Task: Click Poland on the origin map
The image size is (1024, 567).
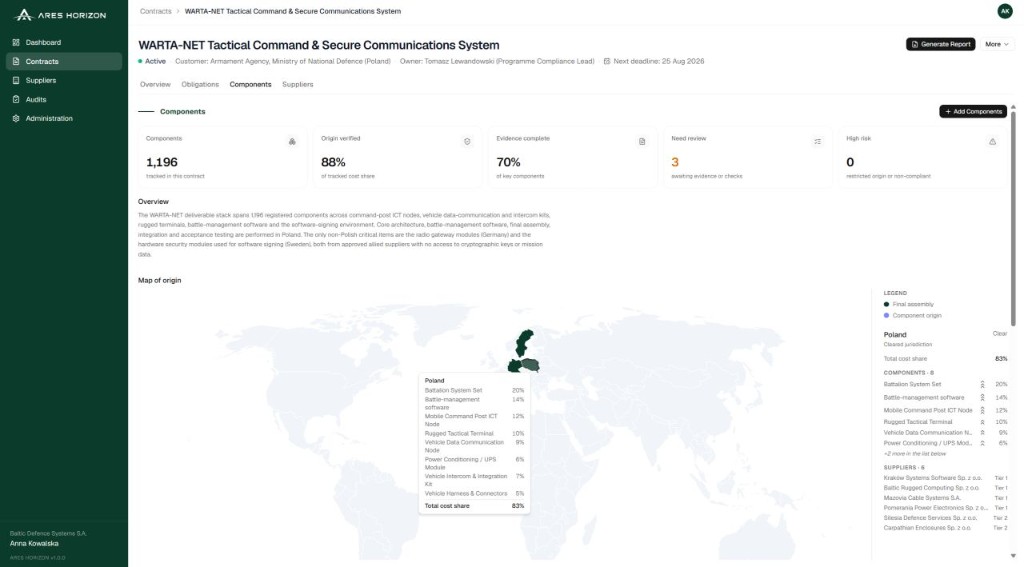Action: tap(531, 364)
